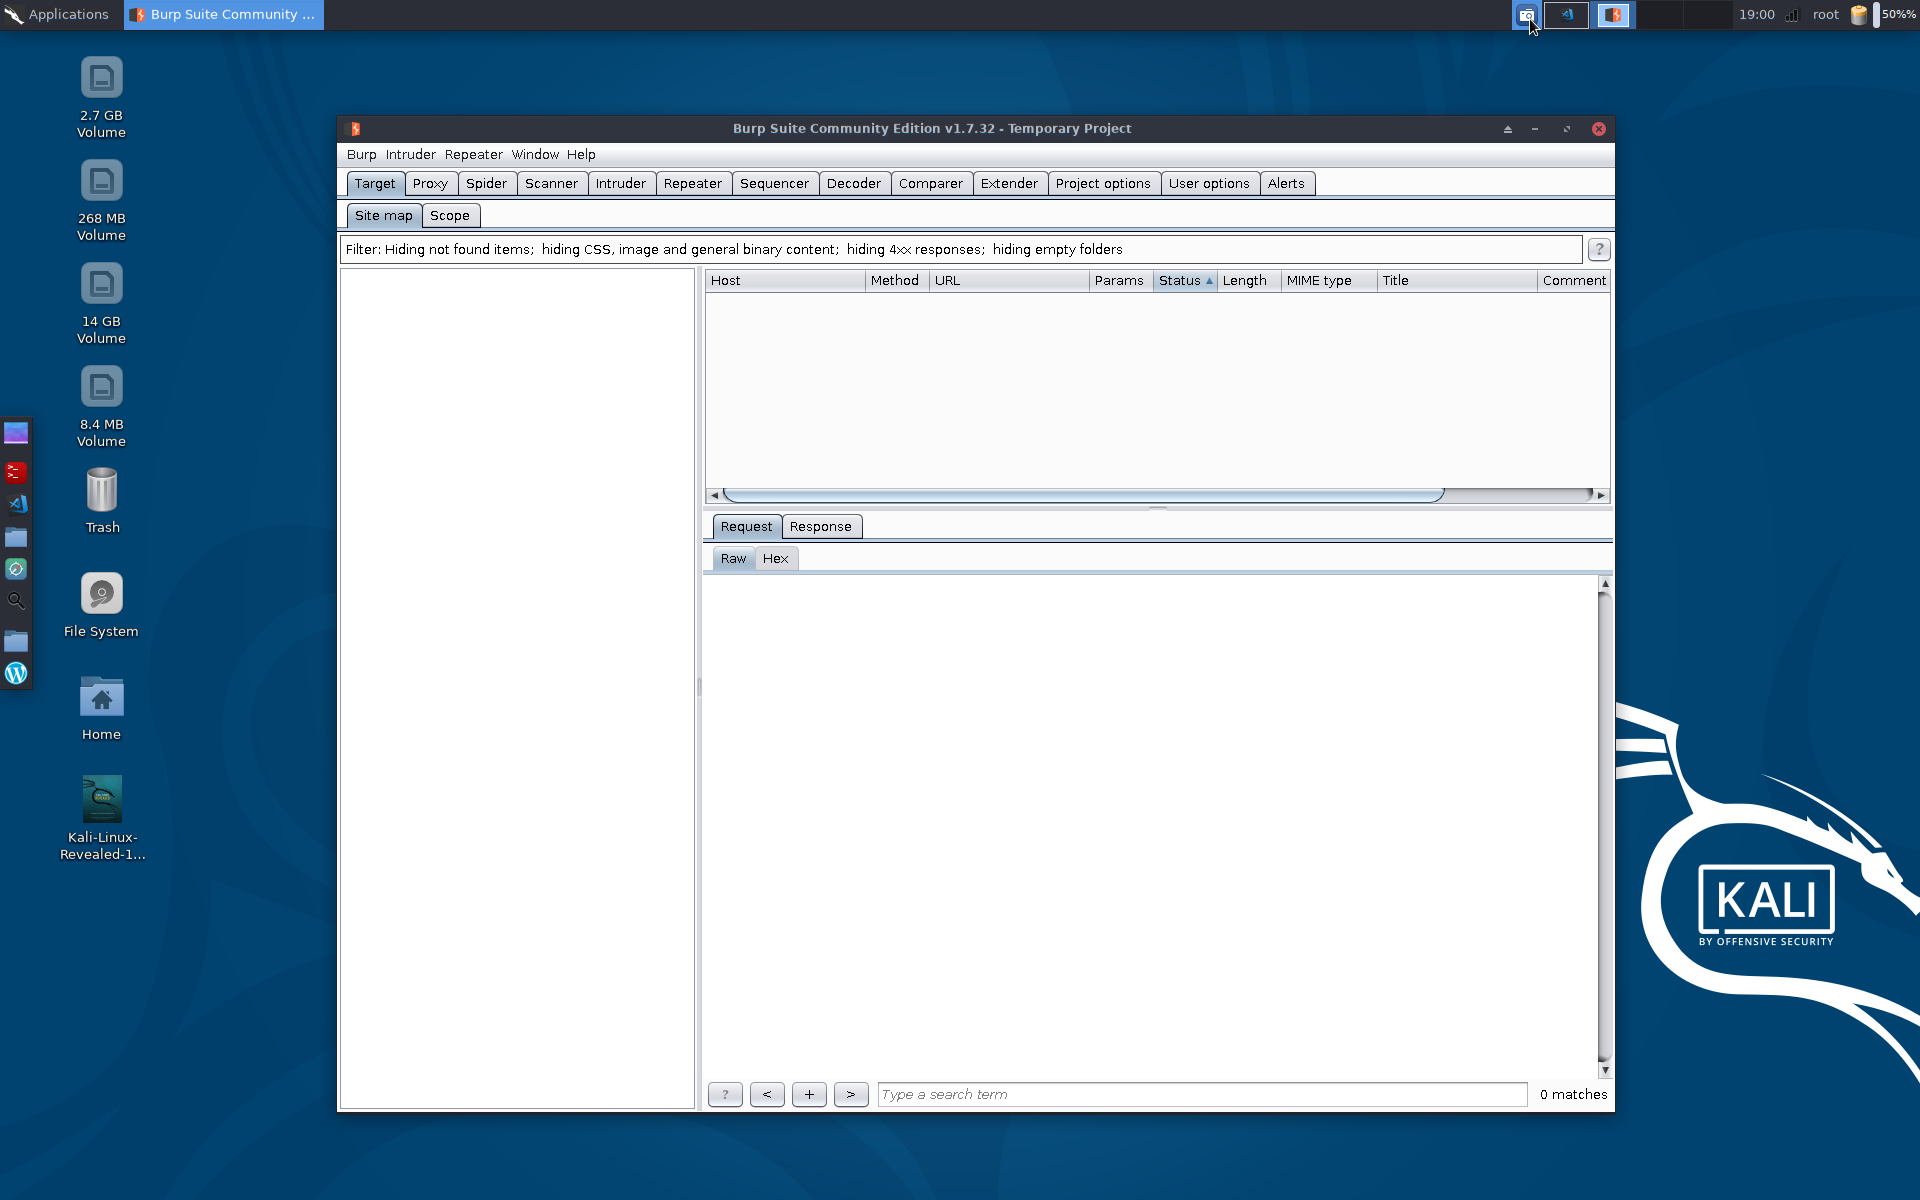
Task: Open the Repeater menu in the menu bar
Action: pyautogui.click(x=473, y=154)
